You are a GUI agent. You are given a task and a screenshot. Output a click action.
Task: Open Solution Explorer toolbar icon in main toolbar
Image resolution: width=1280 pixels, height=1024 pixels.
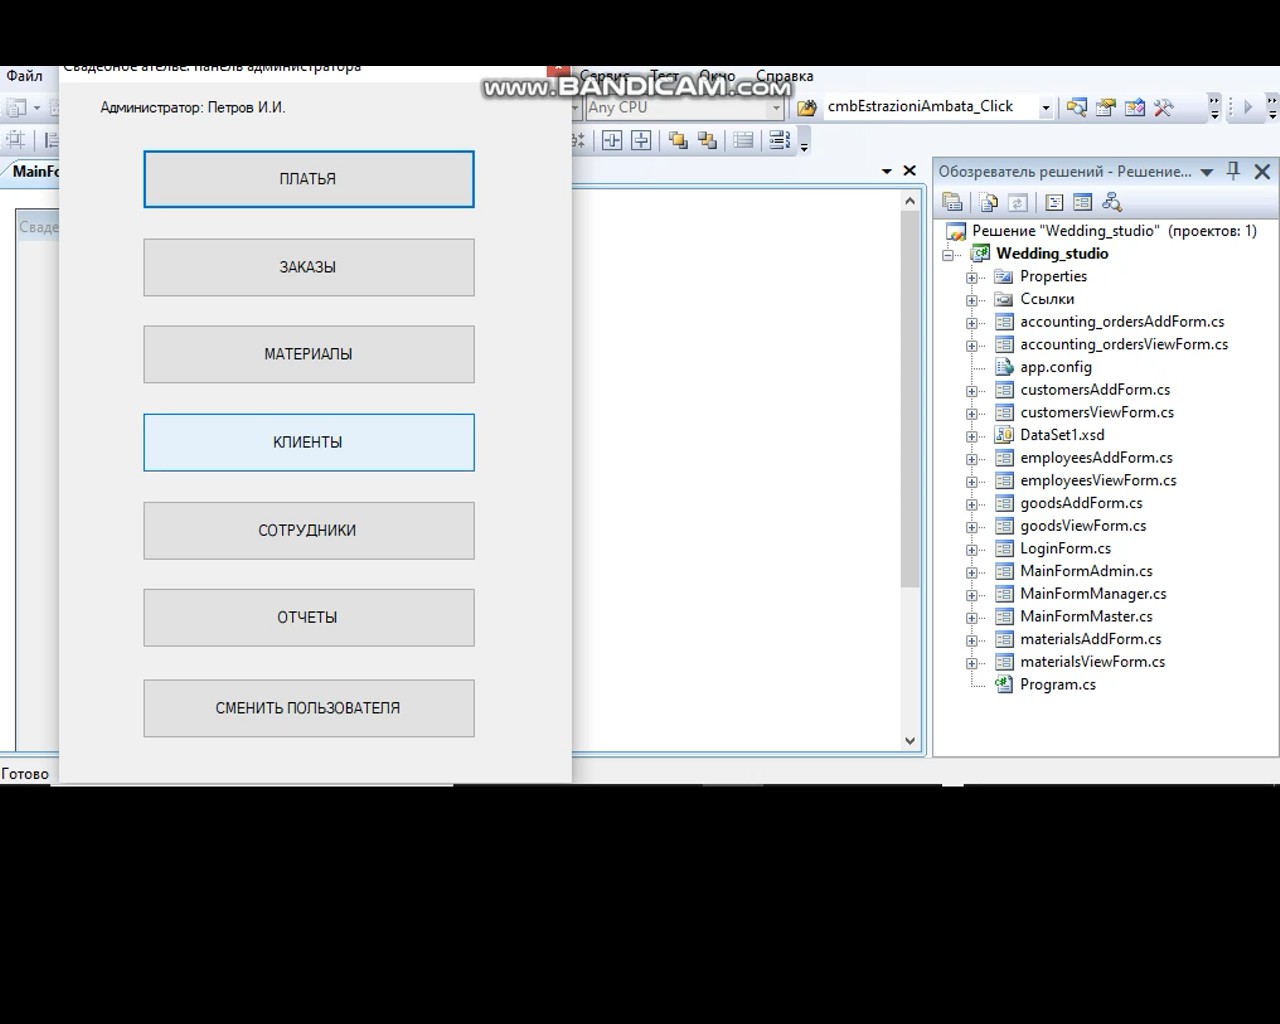[1077, 107]
